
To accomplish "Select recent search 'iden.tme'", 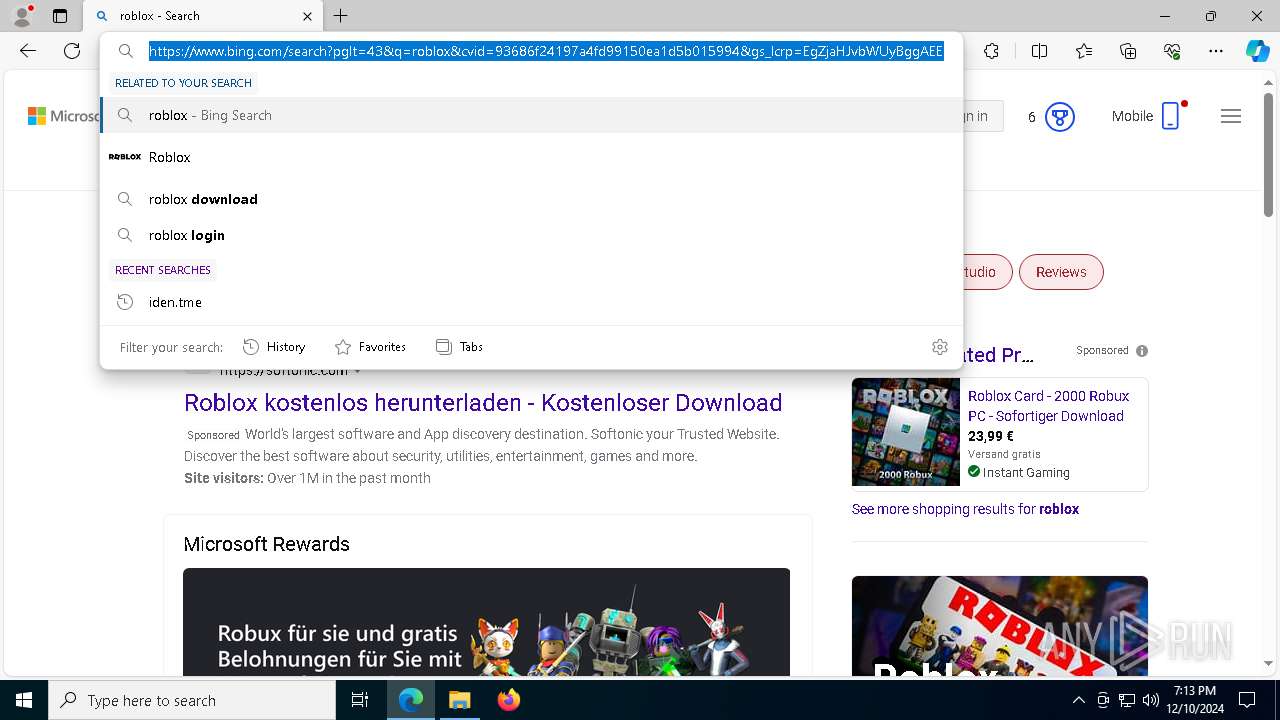I will tap(531, 302).
